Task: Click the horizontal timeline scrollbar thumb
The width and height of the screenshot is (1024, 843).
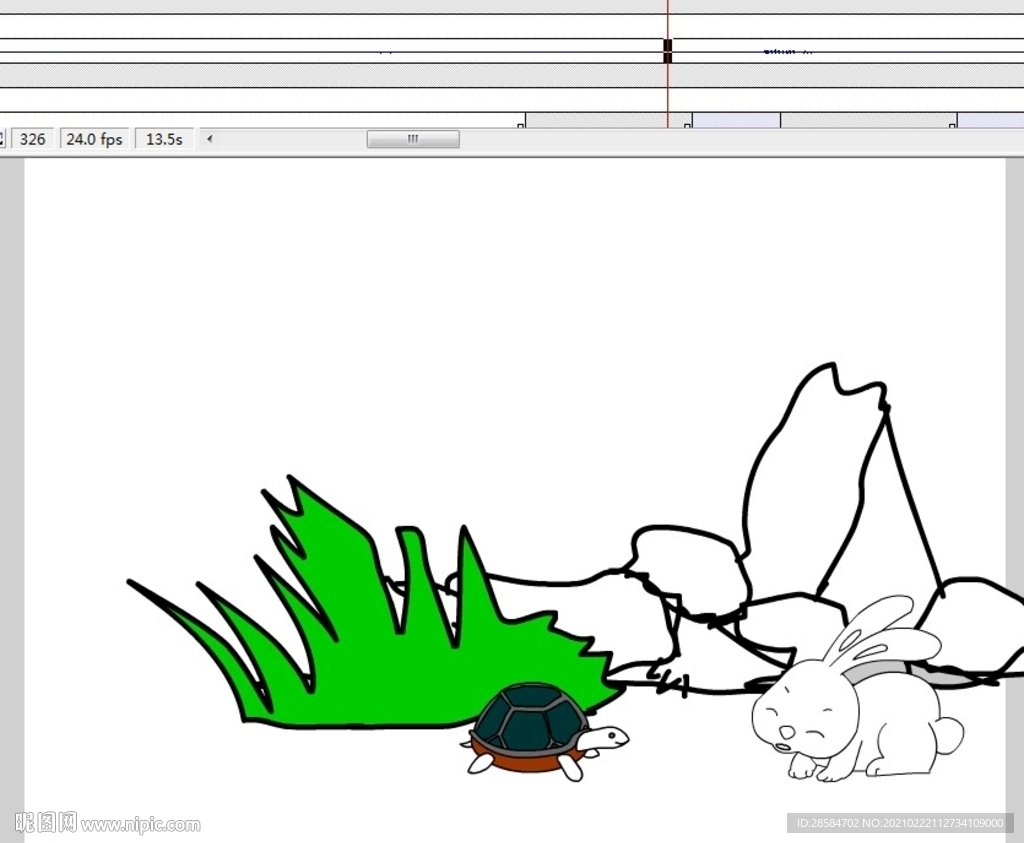Action: [x=412, y=139]
